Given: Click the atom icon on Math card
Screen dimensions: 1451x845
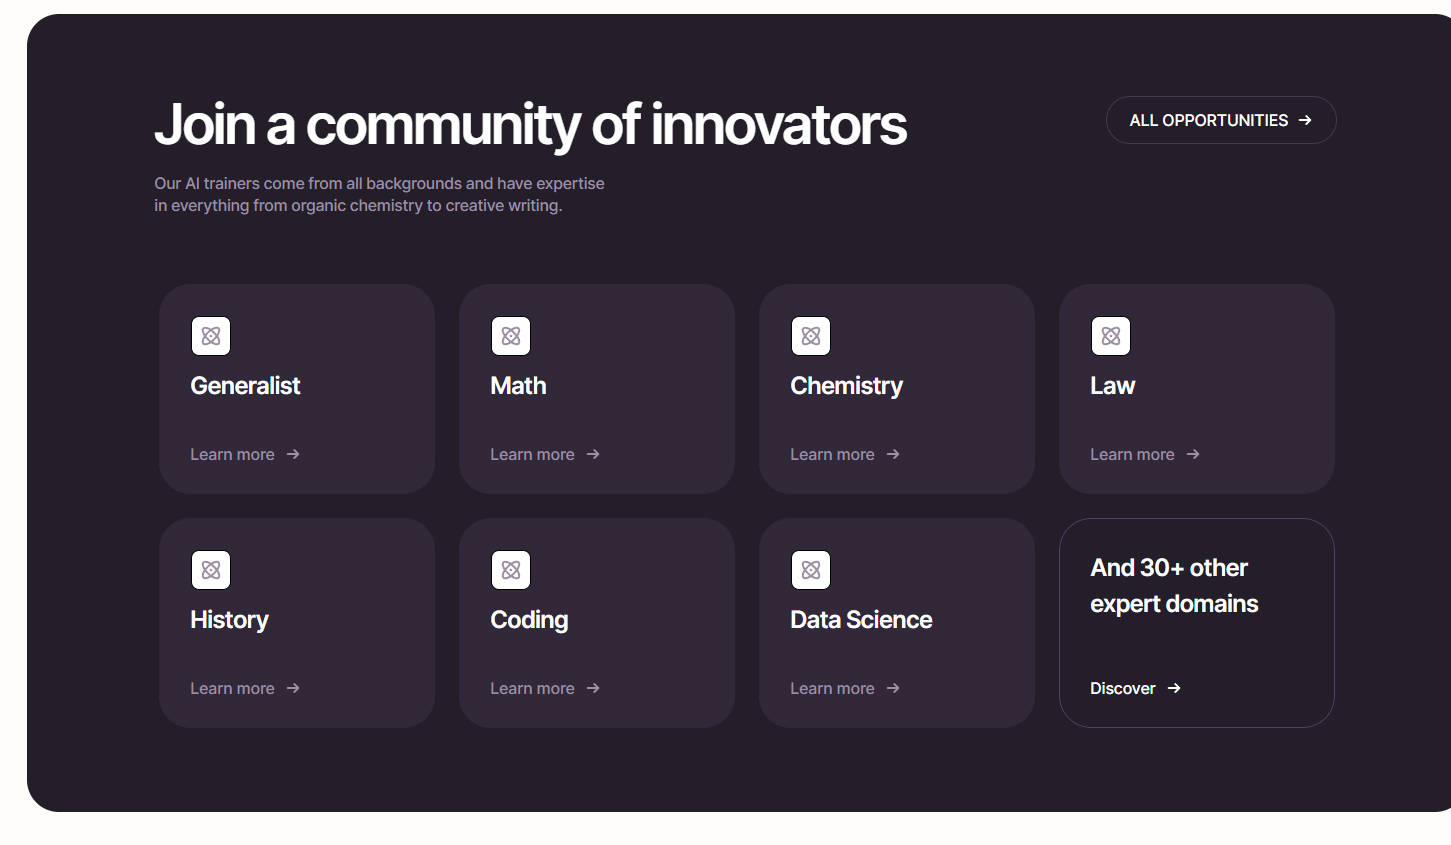Looking at the screenshot, I should pos(511,336).
